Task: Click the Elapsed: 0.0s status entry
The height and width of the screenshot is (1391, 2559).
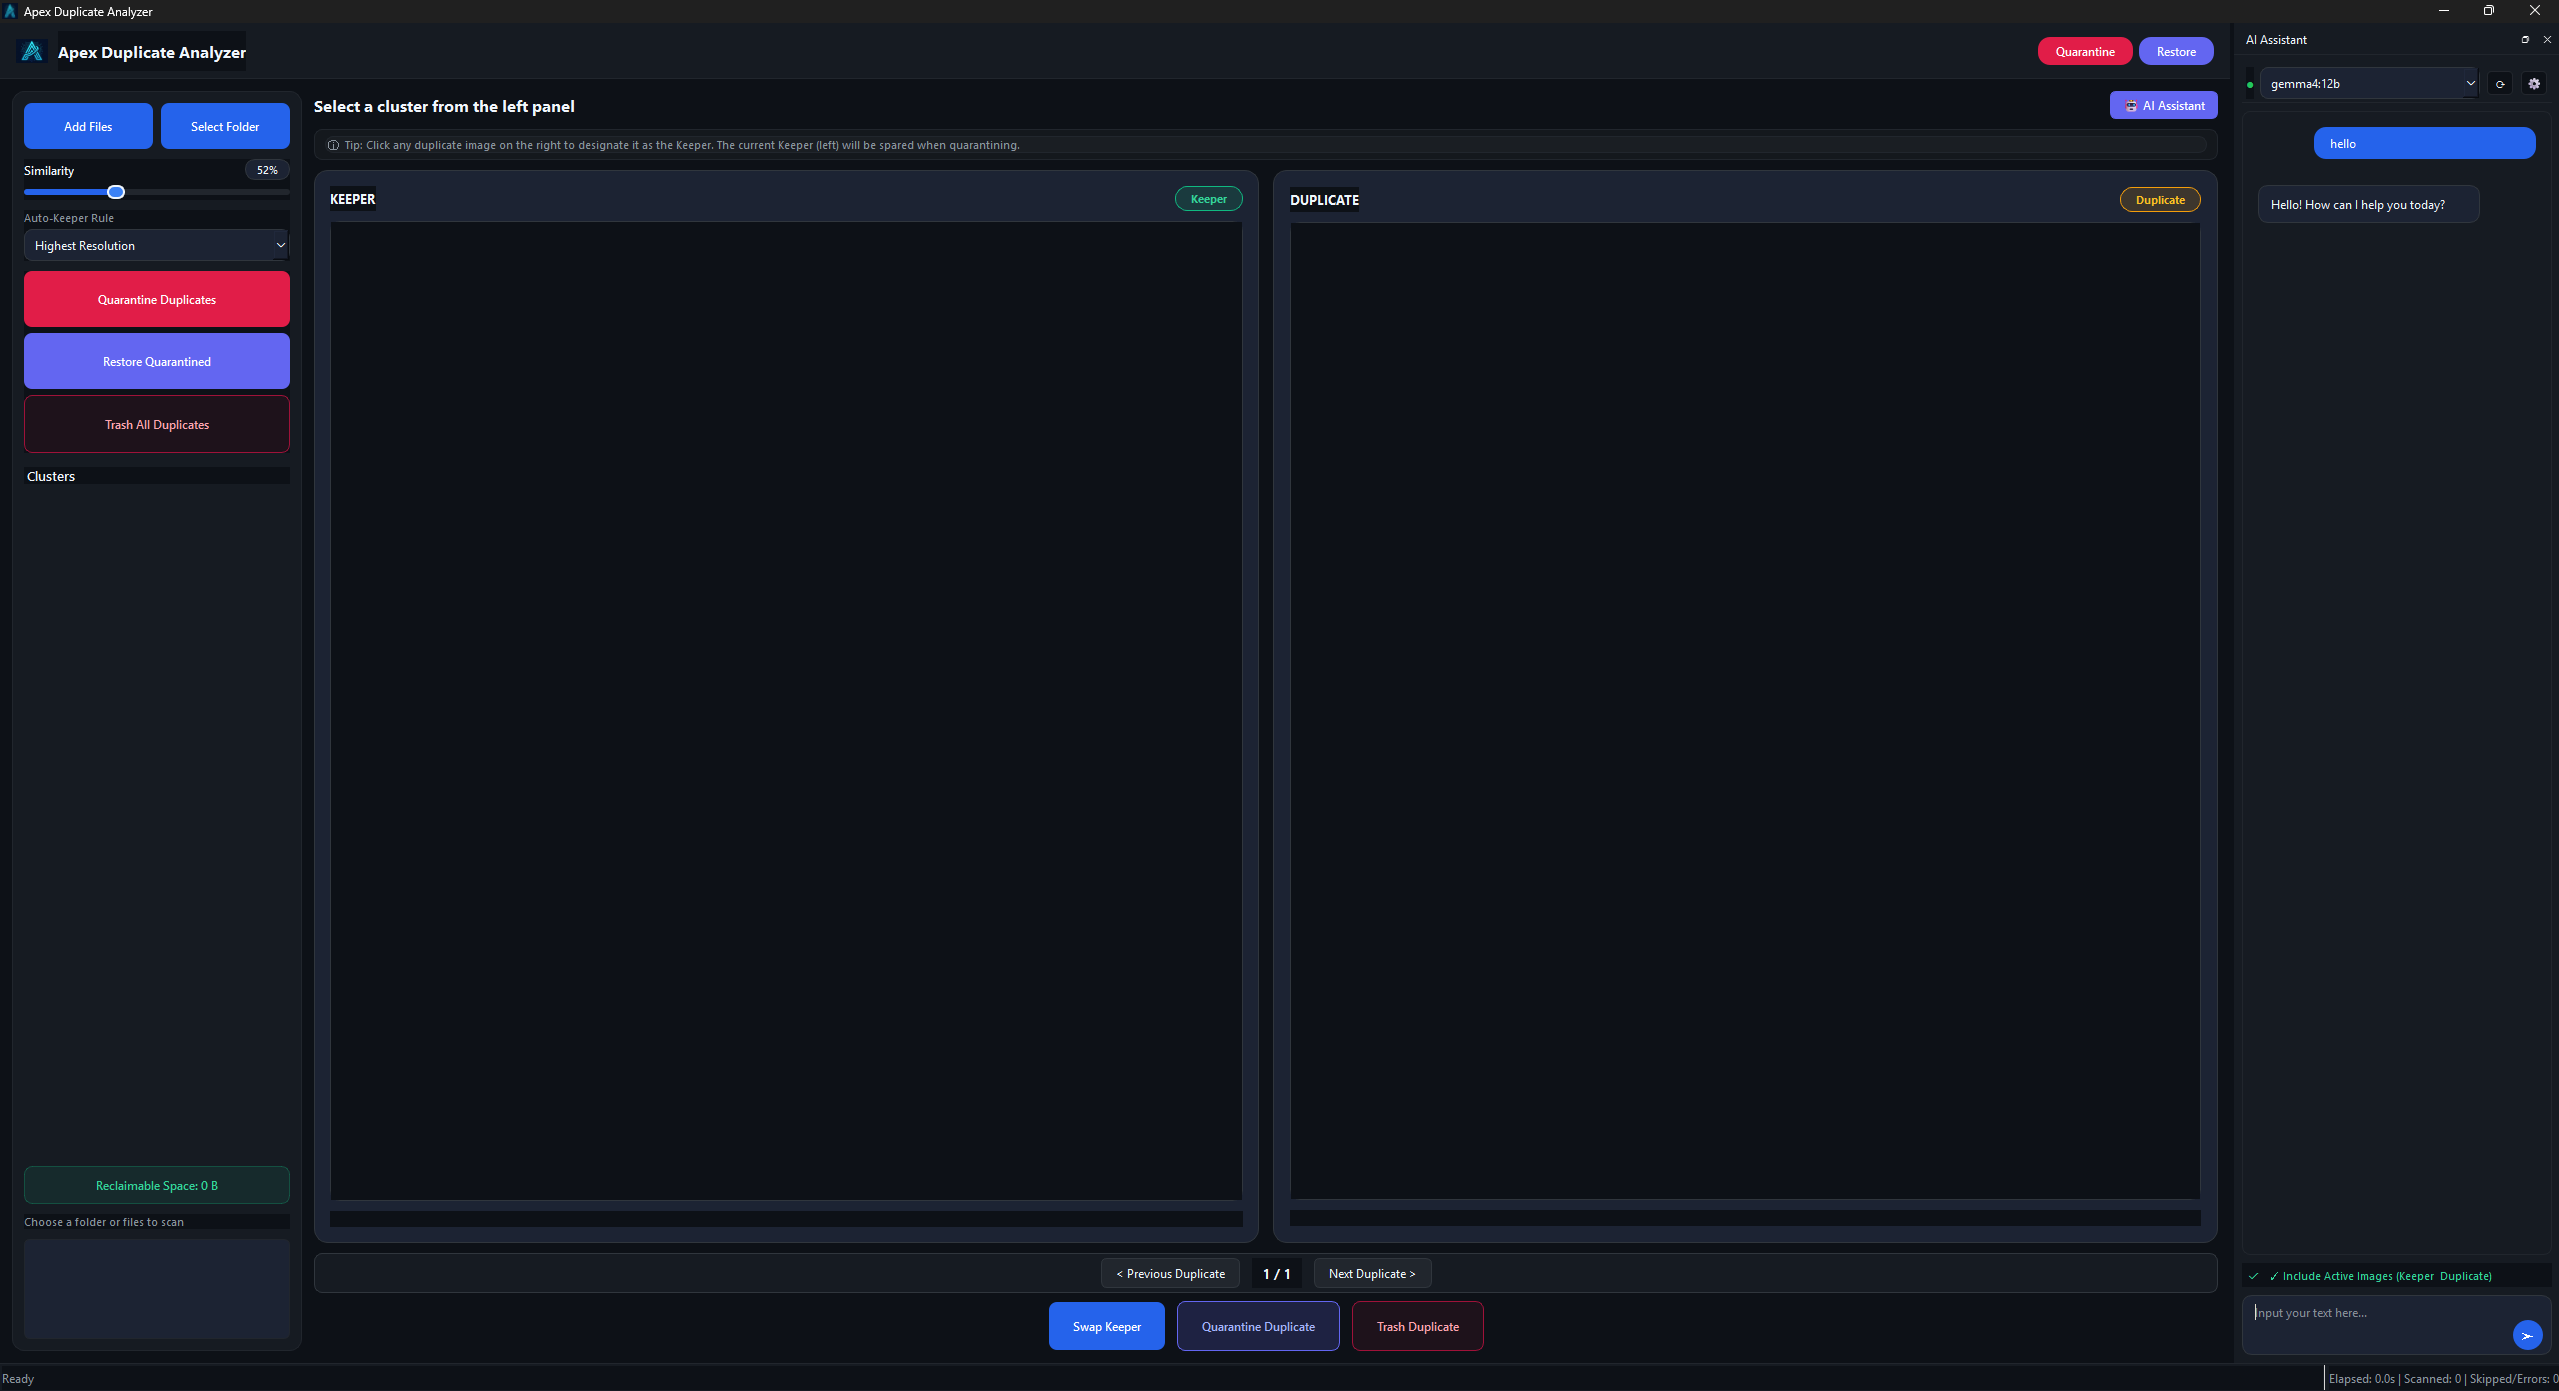Action: pyautogui.click(x=2361, y=1378)
